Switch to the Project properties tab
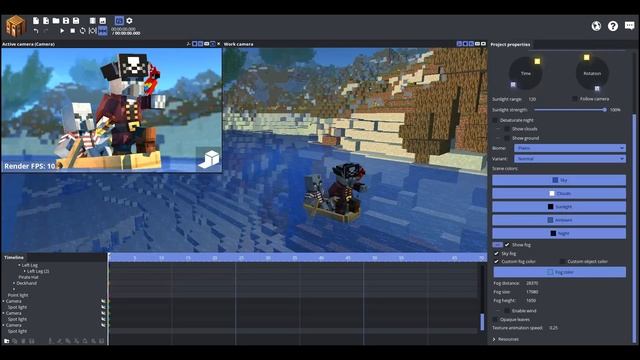The width and height of the screenshot is (640, 360). (x=510, y=44)
